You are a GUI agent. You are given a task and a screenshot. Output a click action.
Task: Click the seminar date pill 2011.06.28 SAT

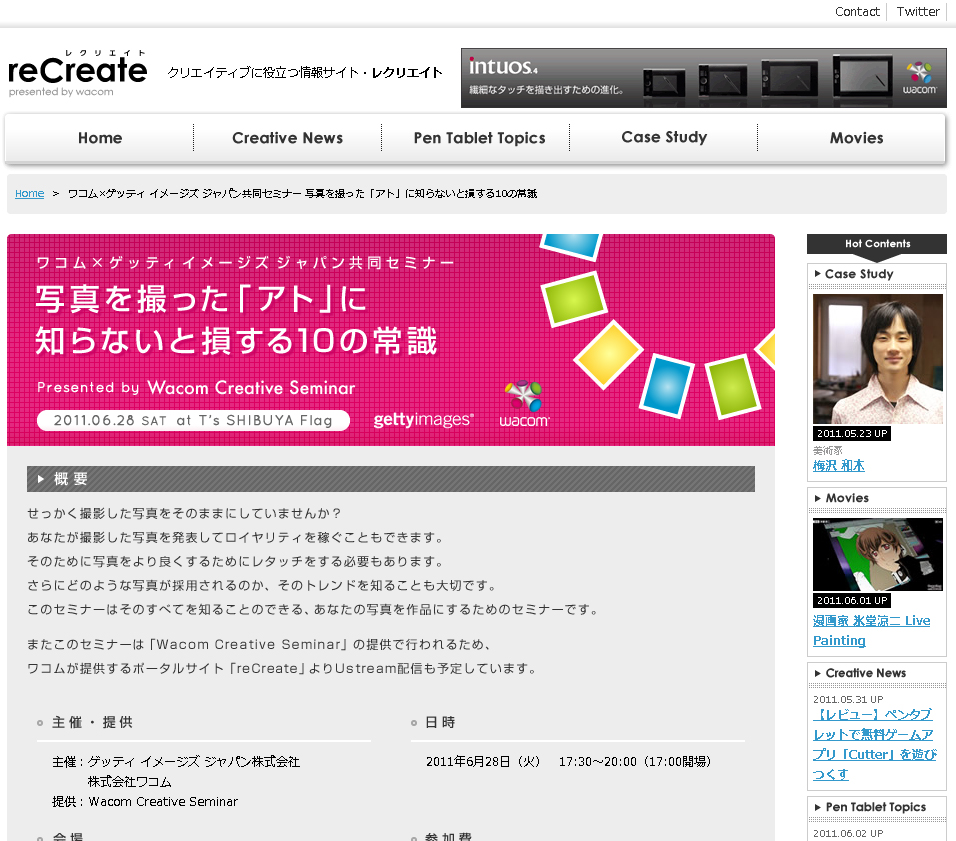coord(193,420)
